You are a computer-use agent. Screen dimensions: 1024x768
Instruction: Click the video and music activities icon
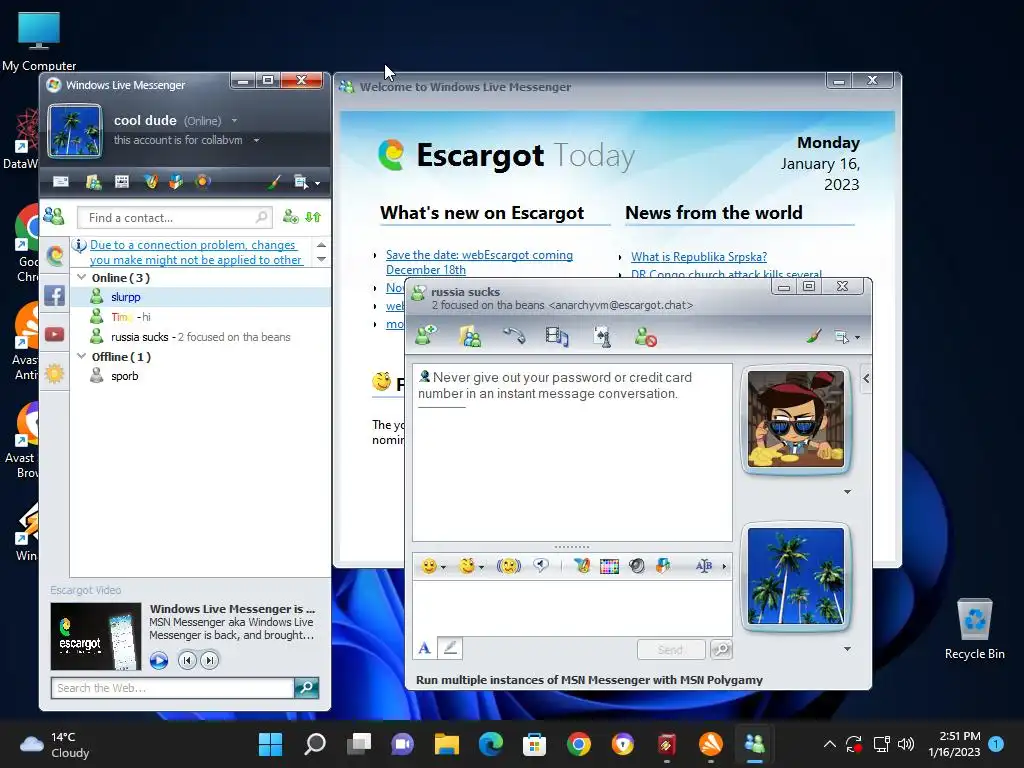tap(557, 336)
